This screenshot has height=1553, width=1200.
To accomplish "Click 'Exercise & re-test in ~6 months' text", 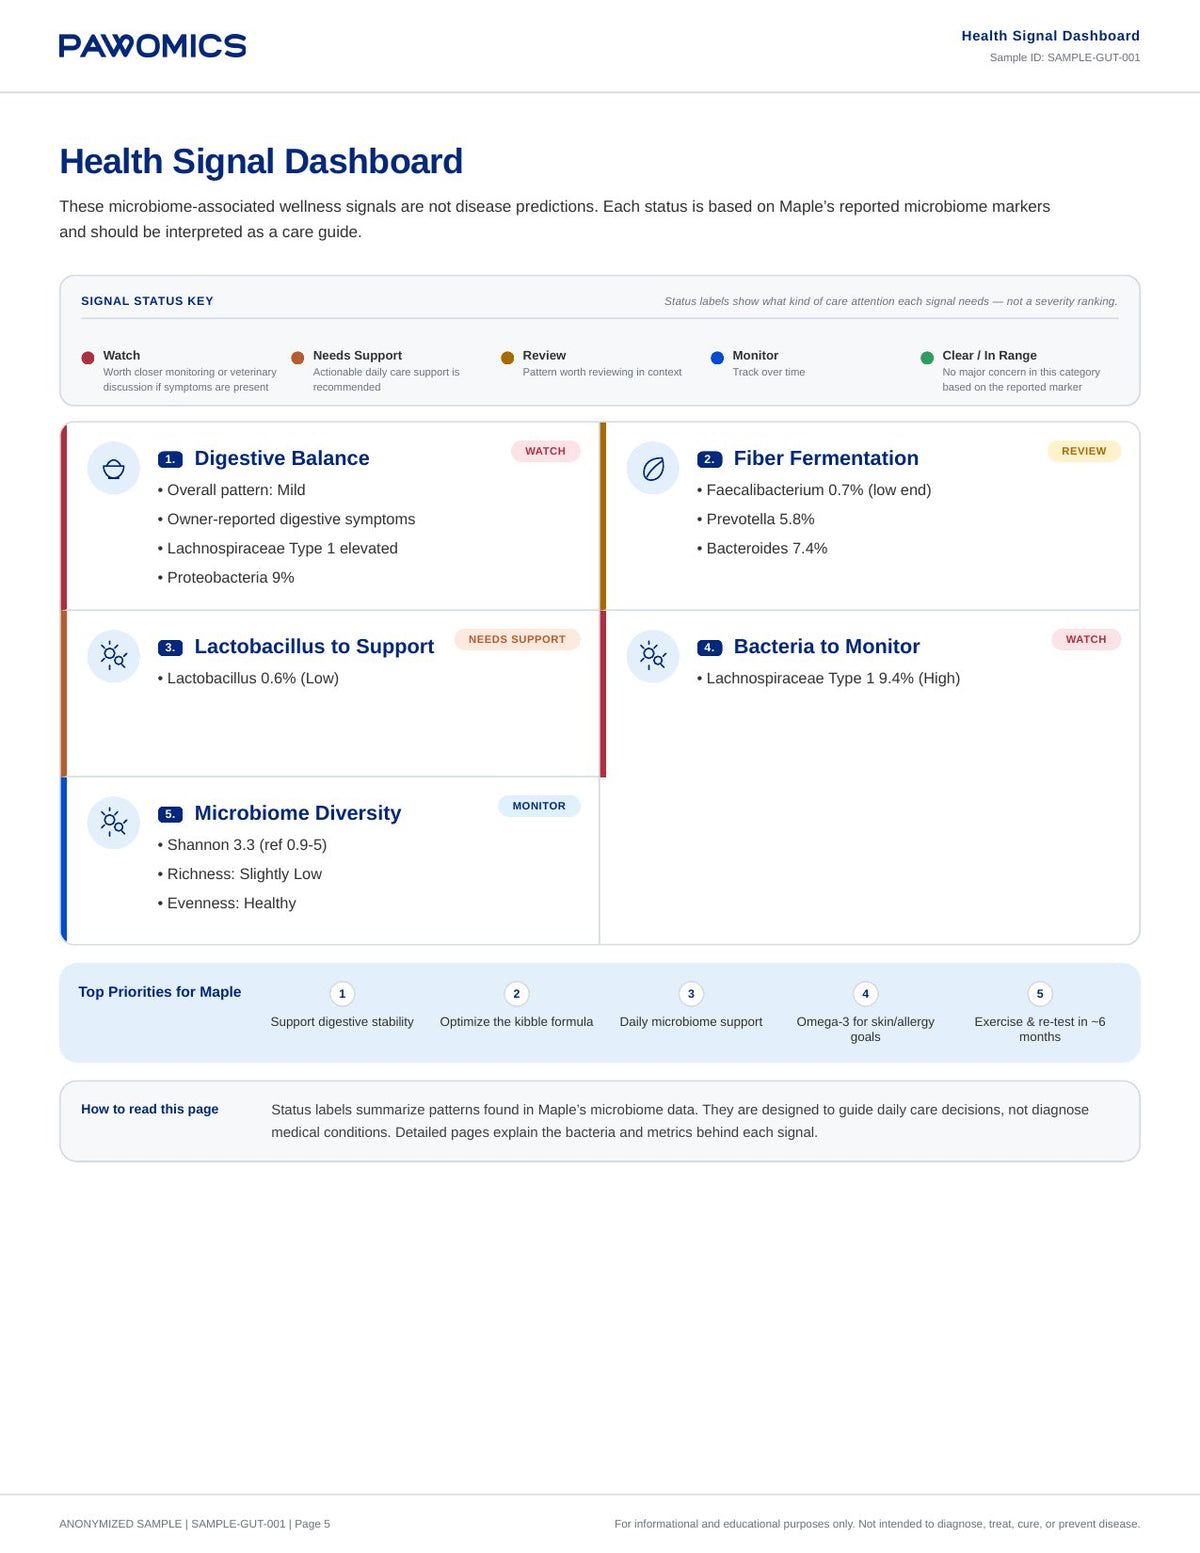I will point(1040,1029).
